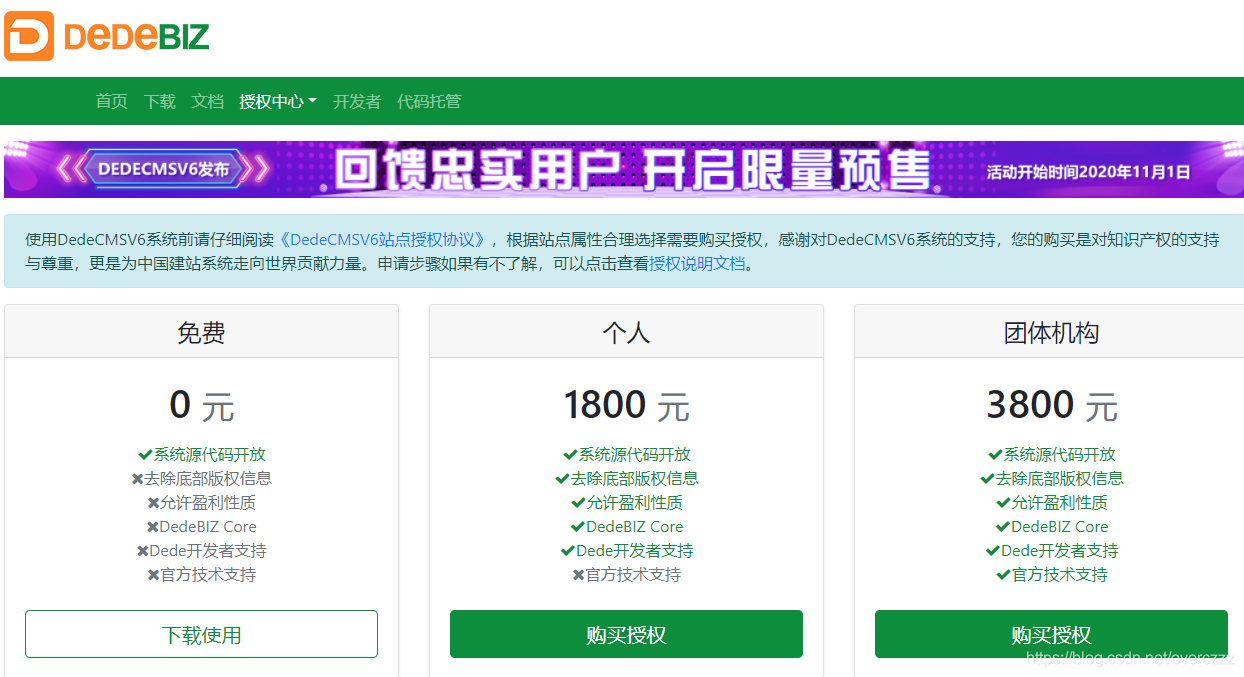Click the check icon beside DedeBIZ Core in 个人 card
1244x677 pixels.
pyautogui.click(x=578, y=527)
